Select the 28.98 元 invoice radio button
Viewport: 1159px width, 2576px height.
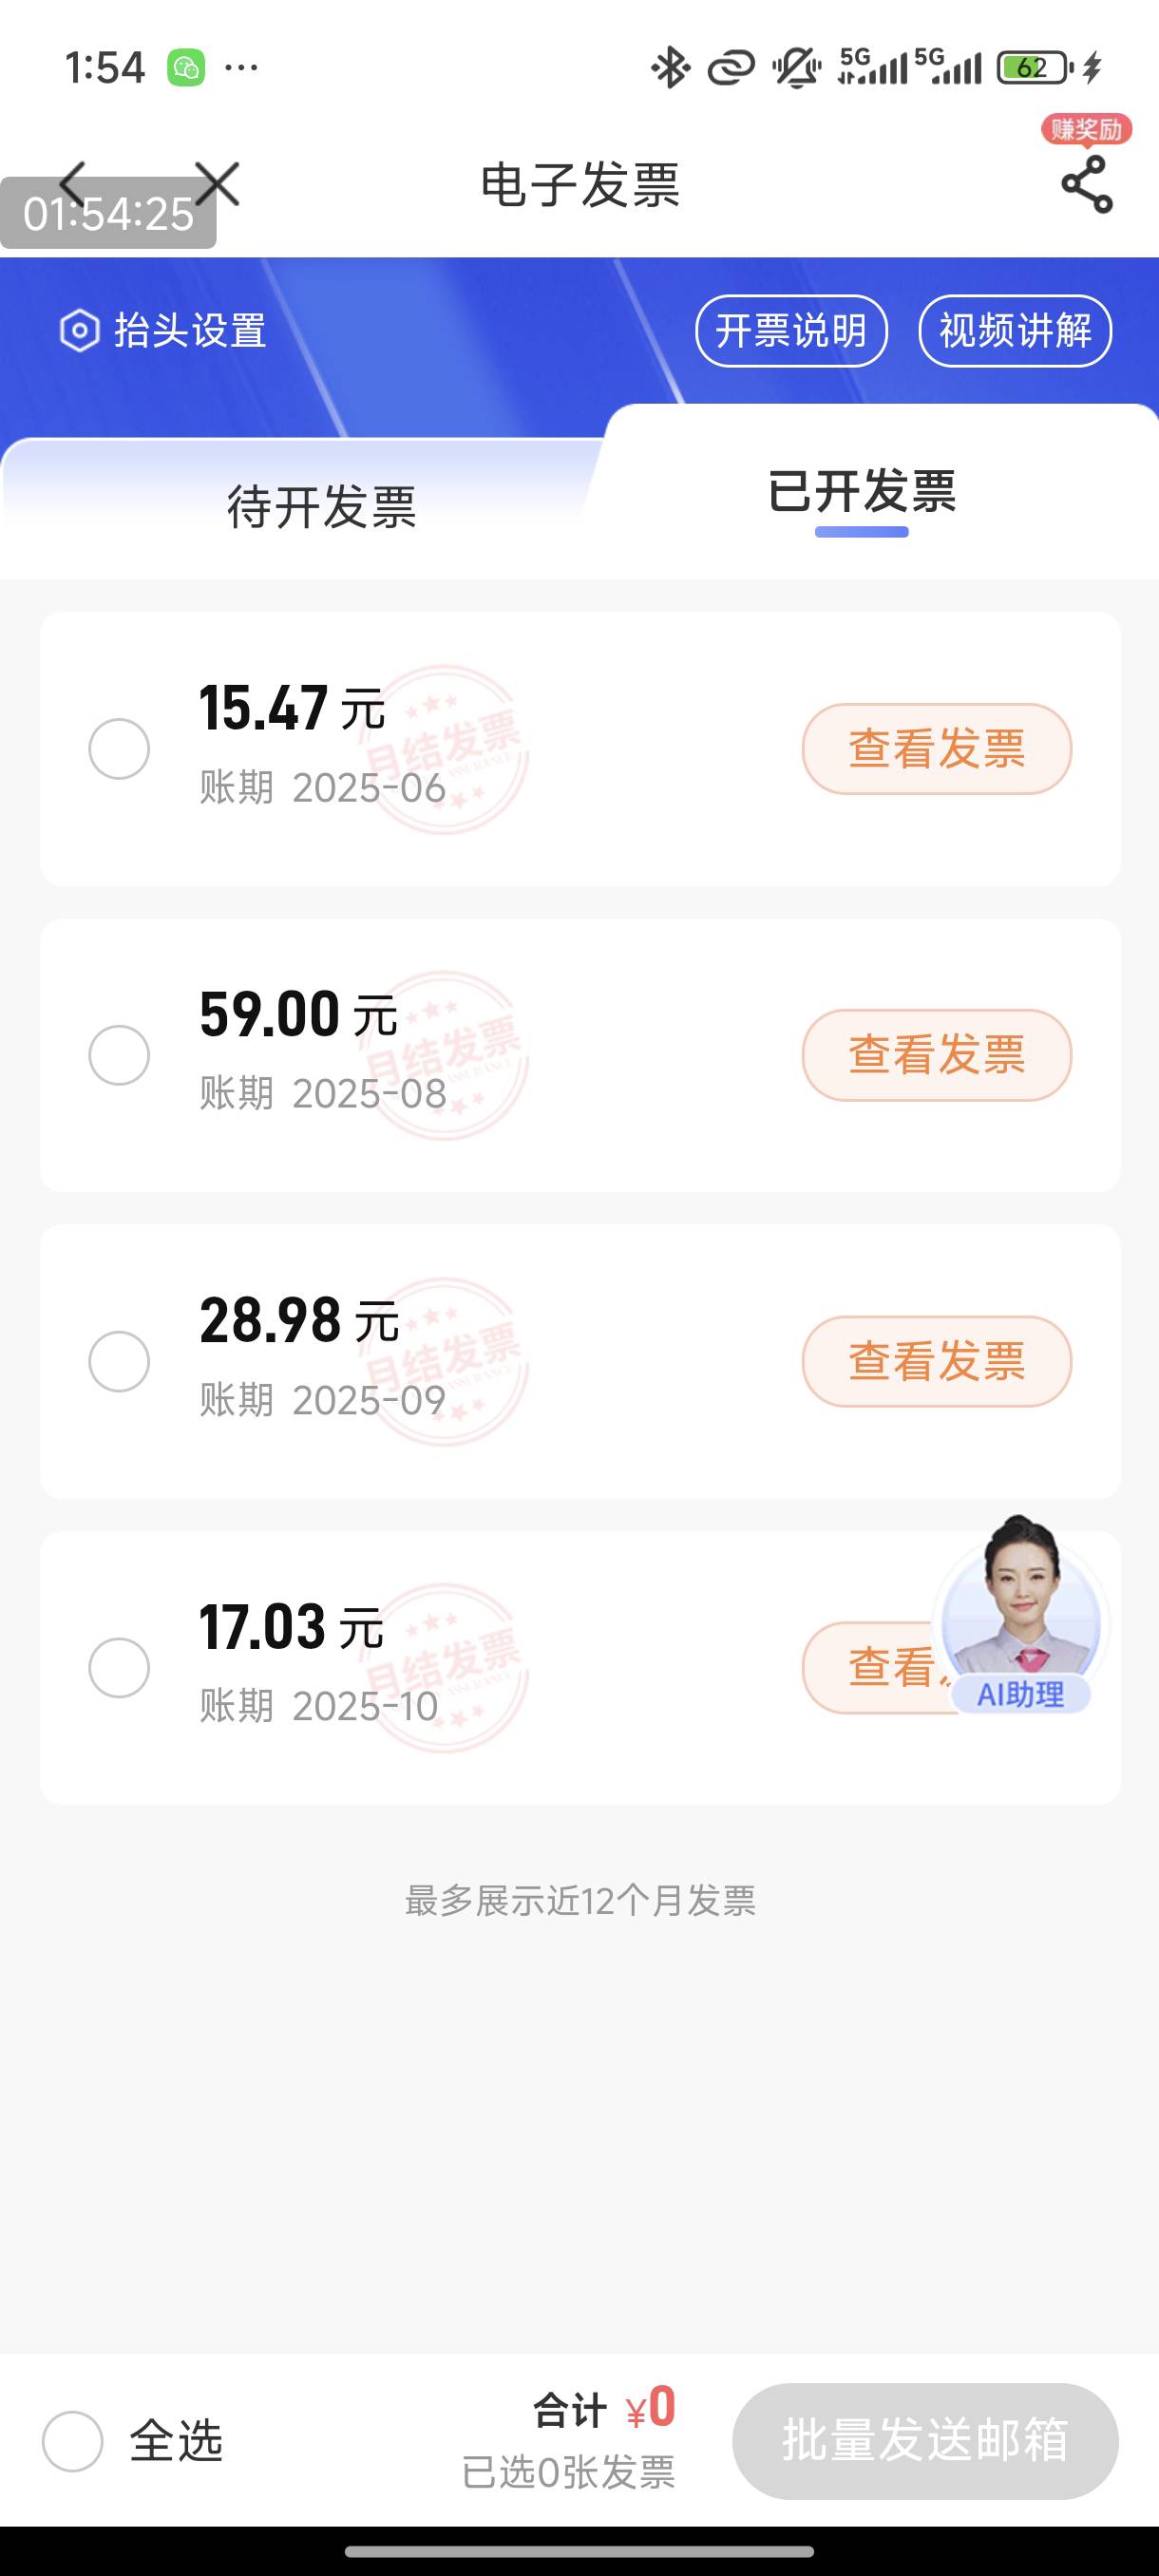(x=119, y=1361)
